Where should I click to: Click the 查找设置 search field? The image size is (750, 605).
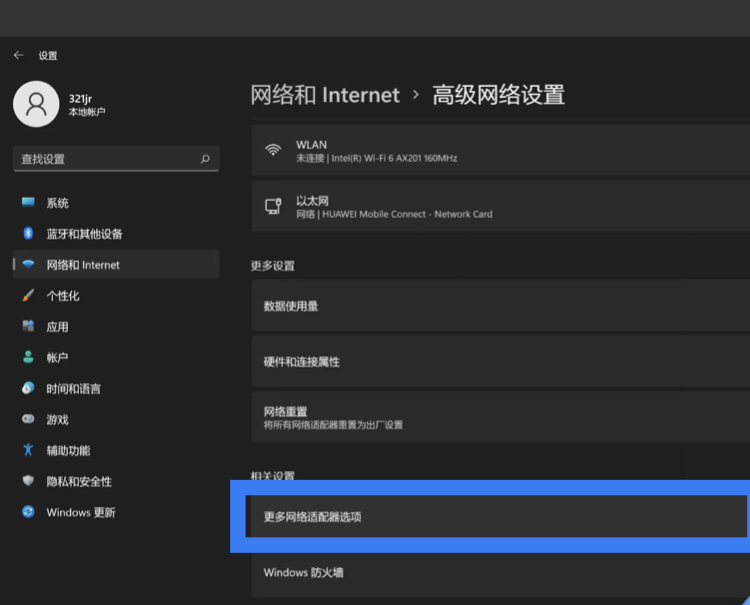(116, 159)
